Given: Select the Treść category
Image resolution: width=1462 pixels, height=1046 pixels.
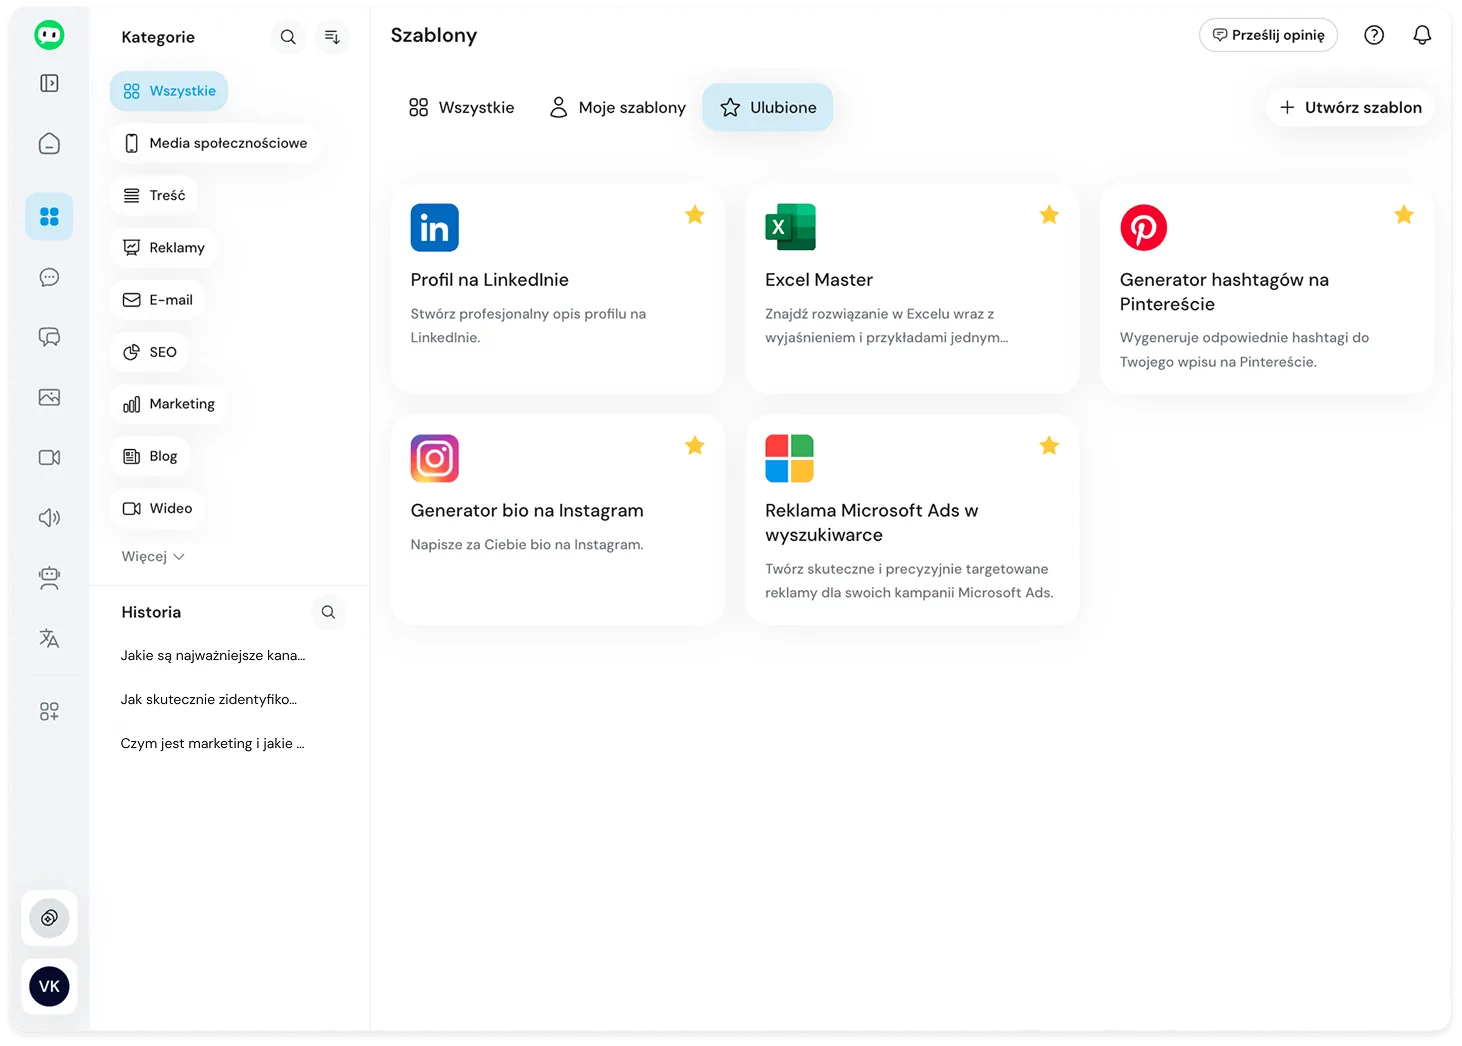Looking at the screenshot, I should pos(154,195).
